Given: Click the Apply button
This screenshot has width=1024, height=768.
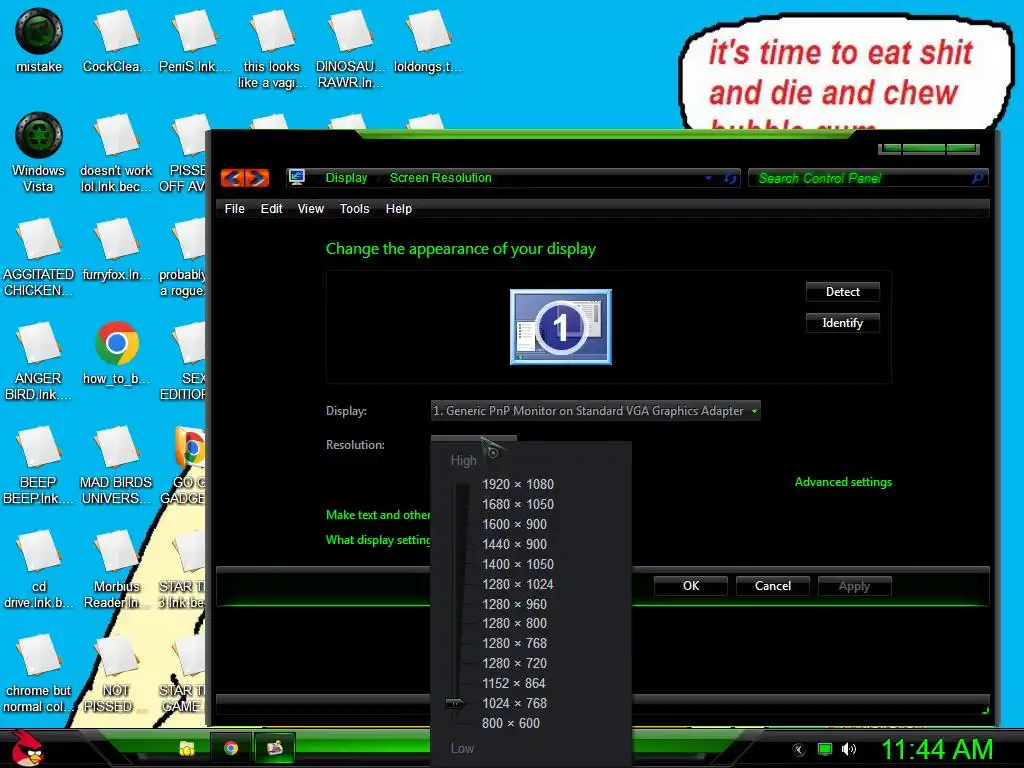Looking at the screenshot, I should (854, 586).
